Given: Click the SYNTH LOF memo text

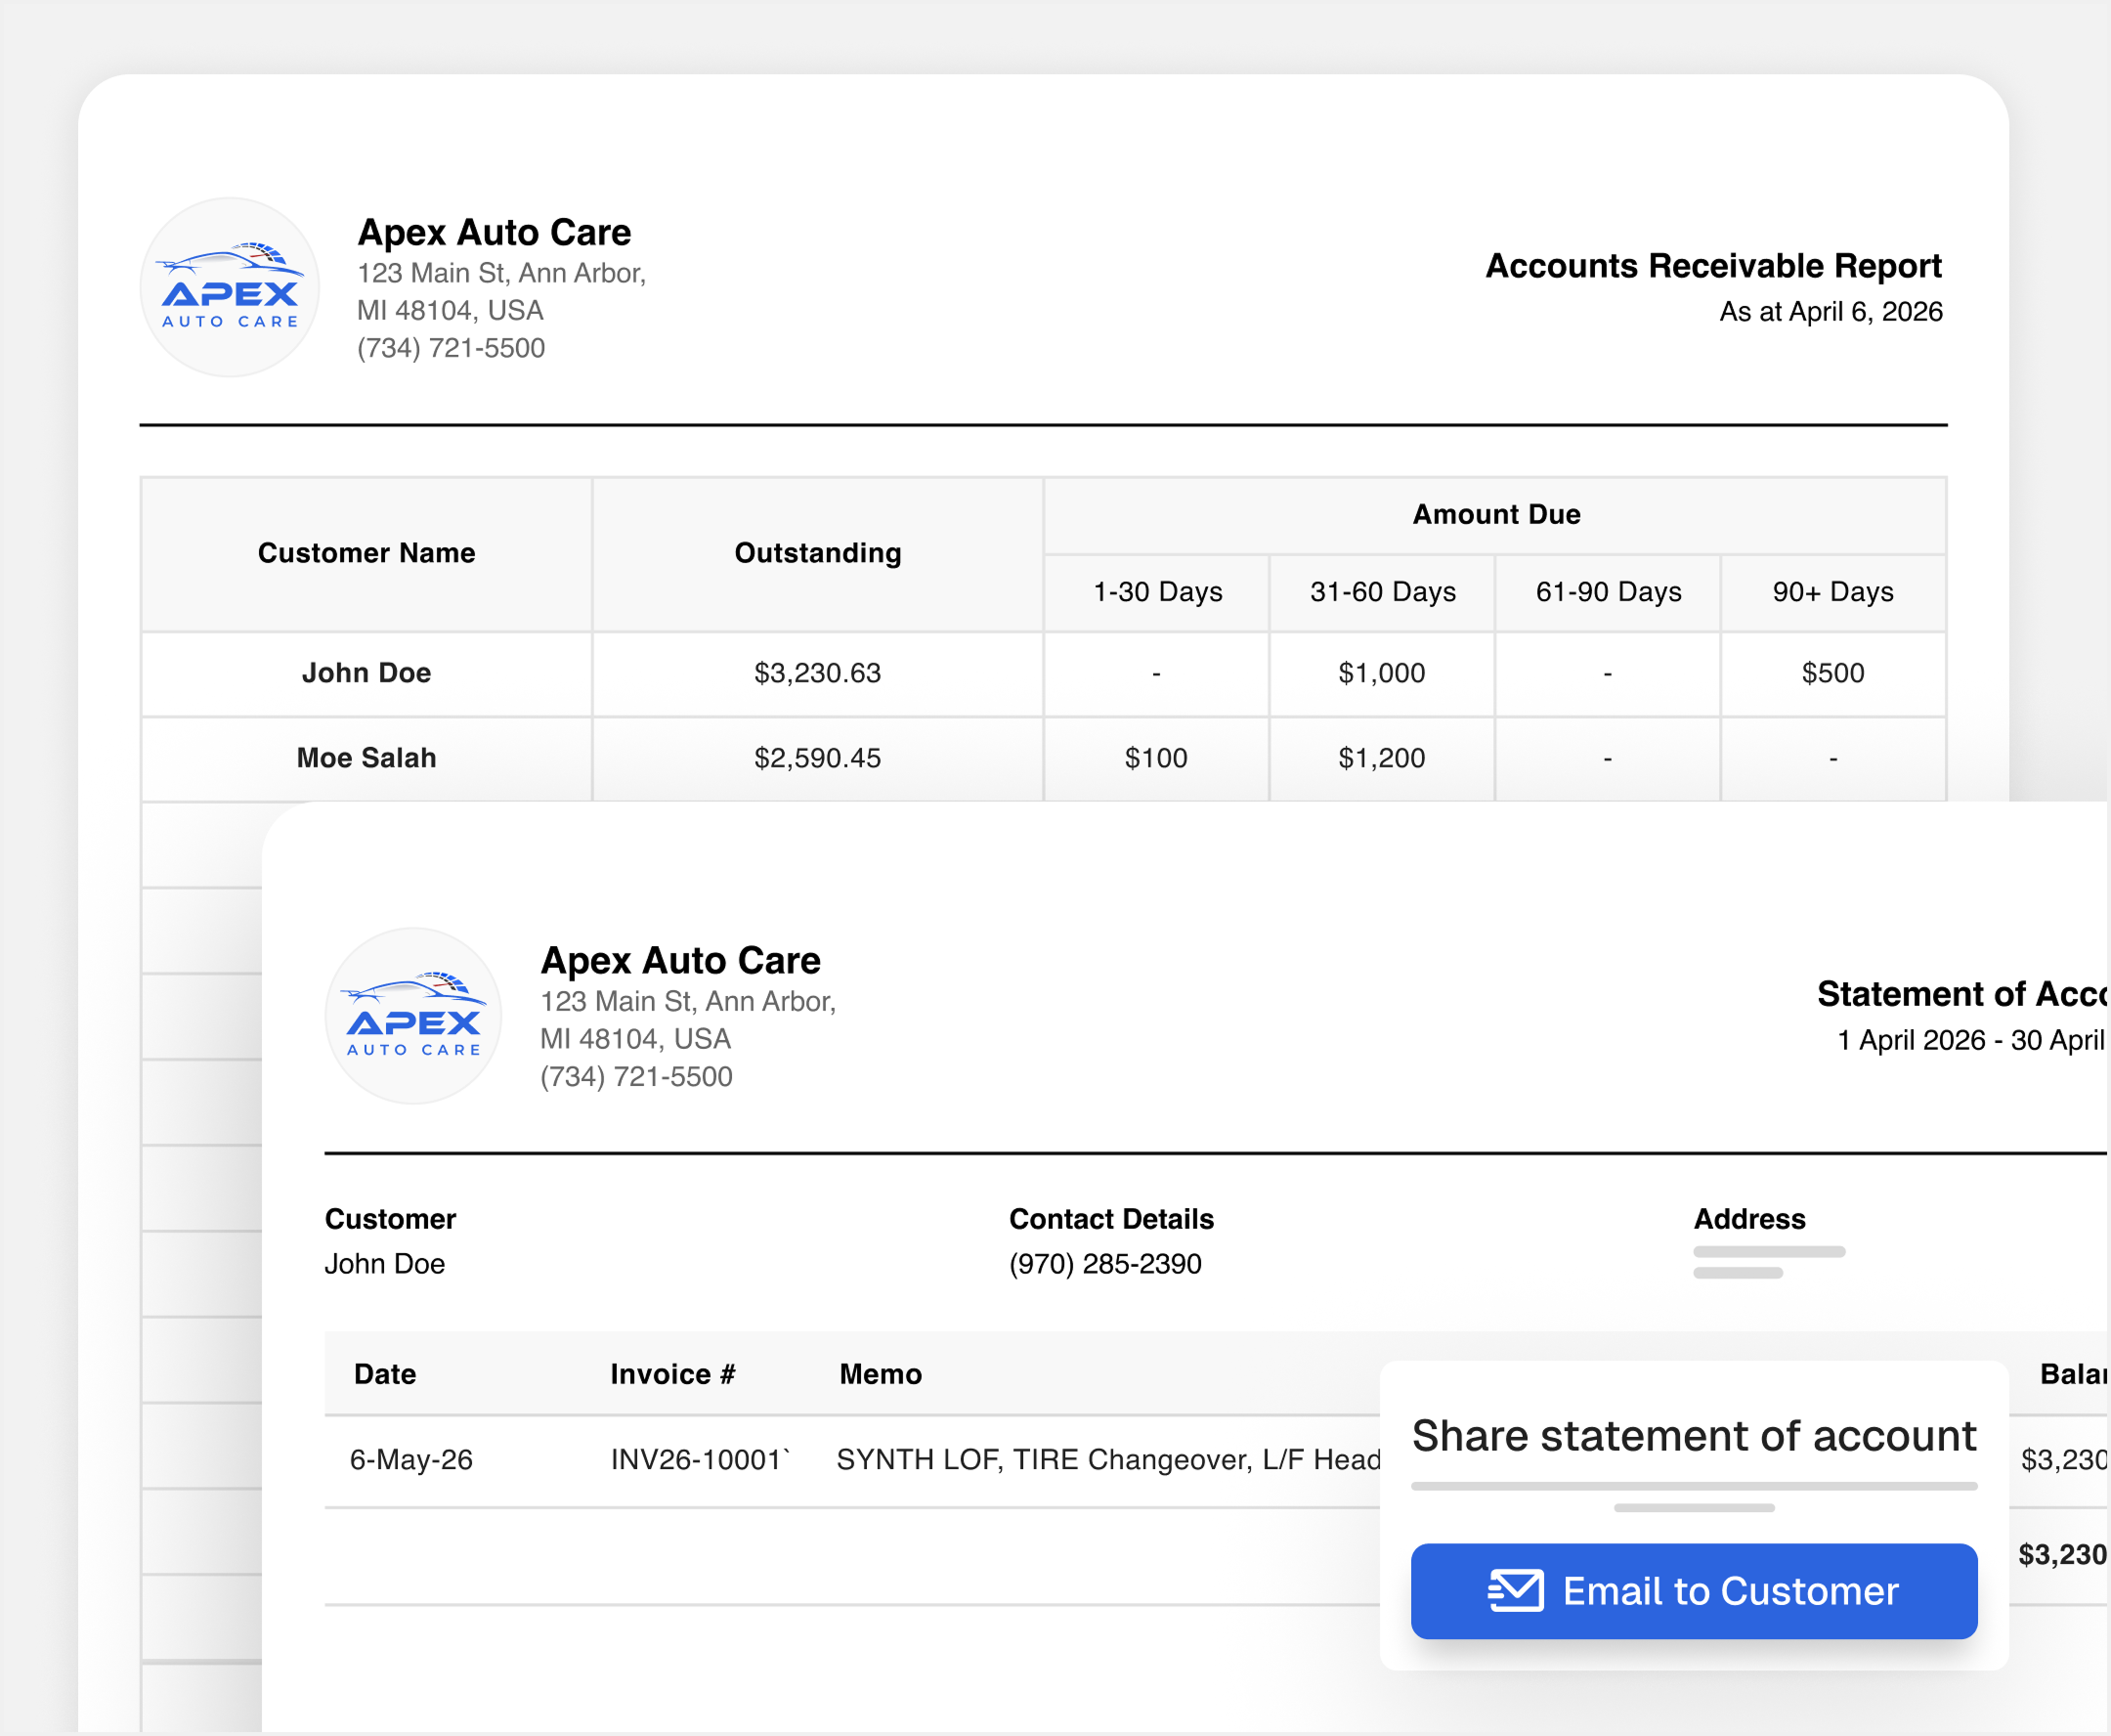Looking at the screenshot, I should tap(1108, 1460).
